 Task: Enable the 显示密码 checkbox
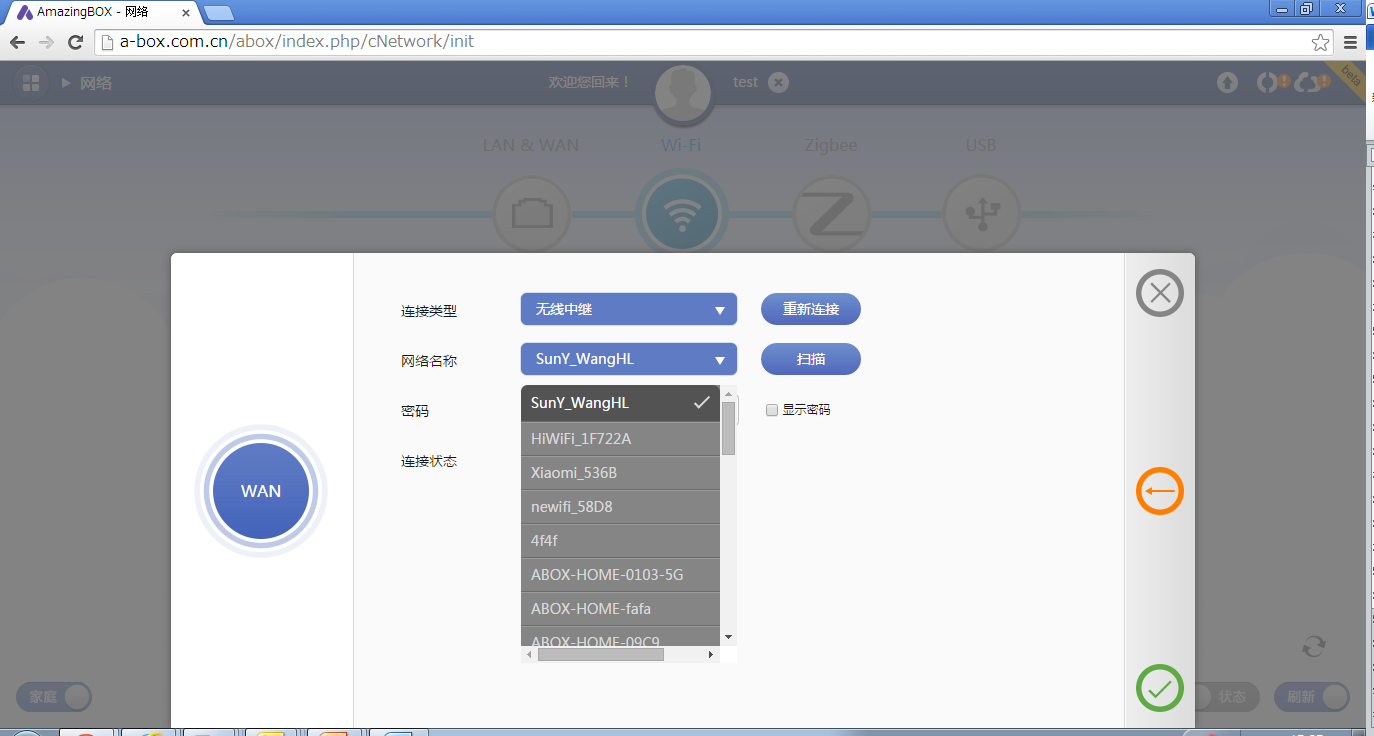point(772,410)
